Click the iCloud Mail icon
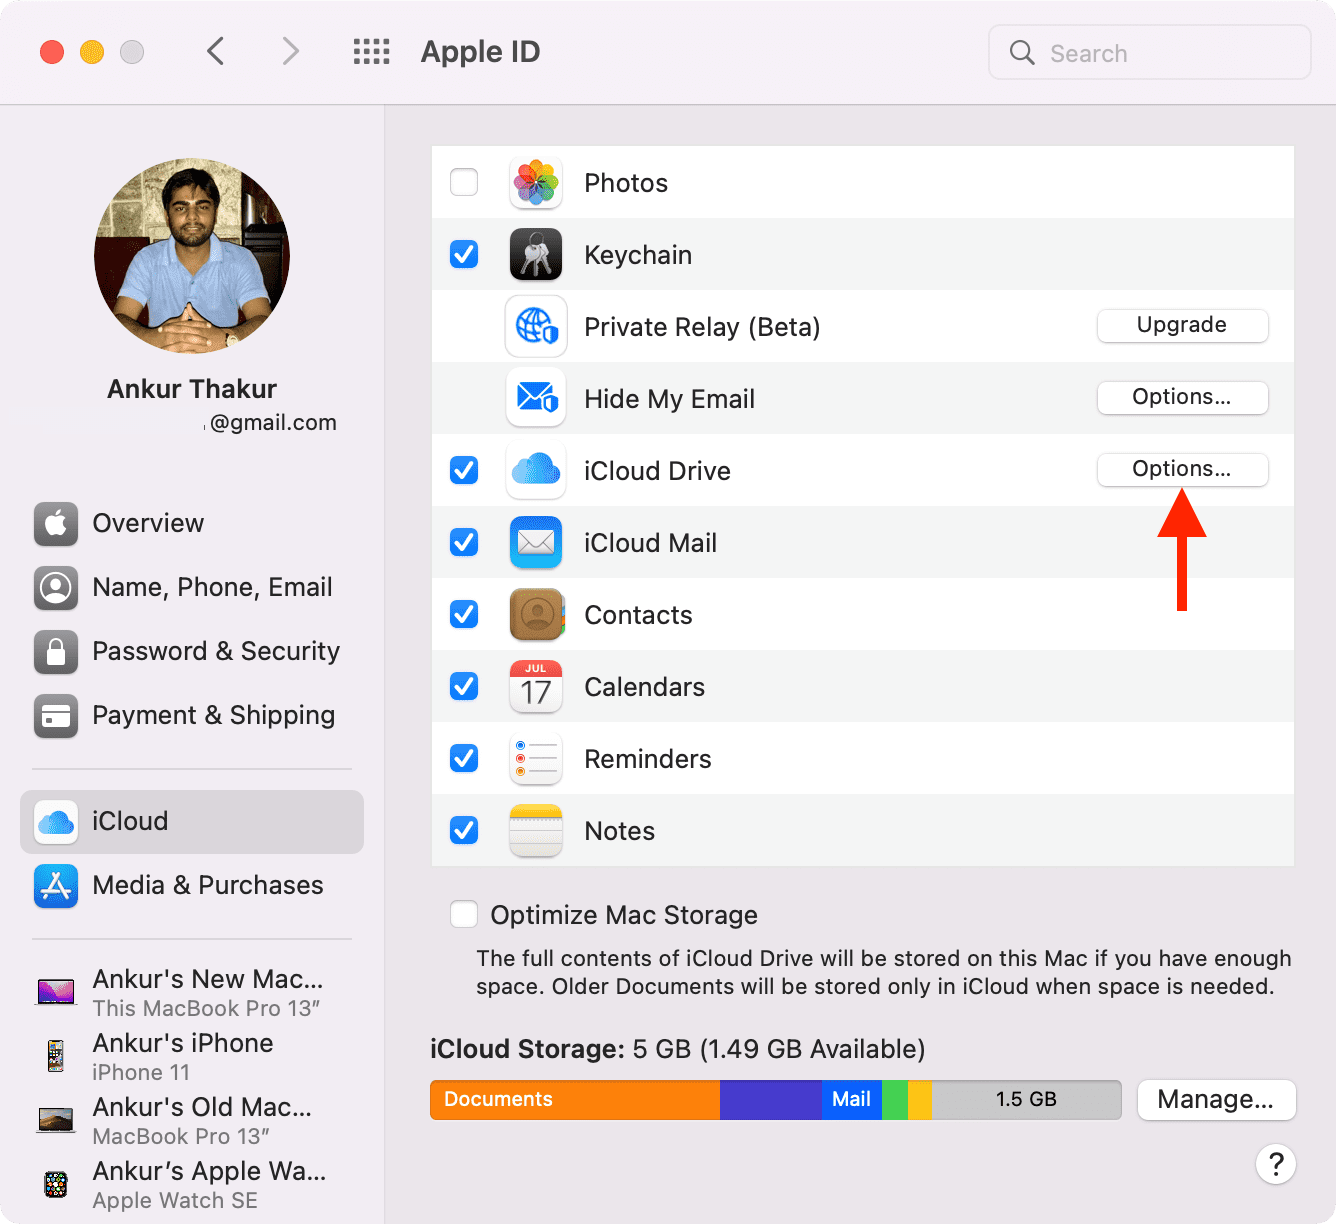Viewport: 1336px width, 1224px height. pyautogui.click(x=536, y=543)
